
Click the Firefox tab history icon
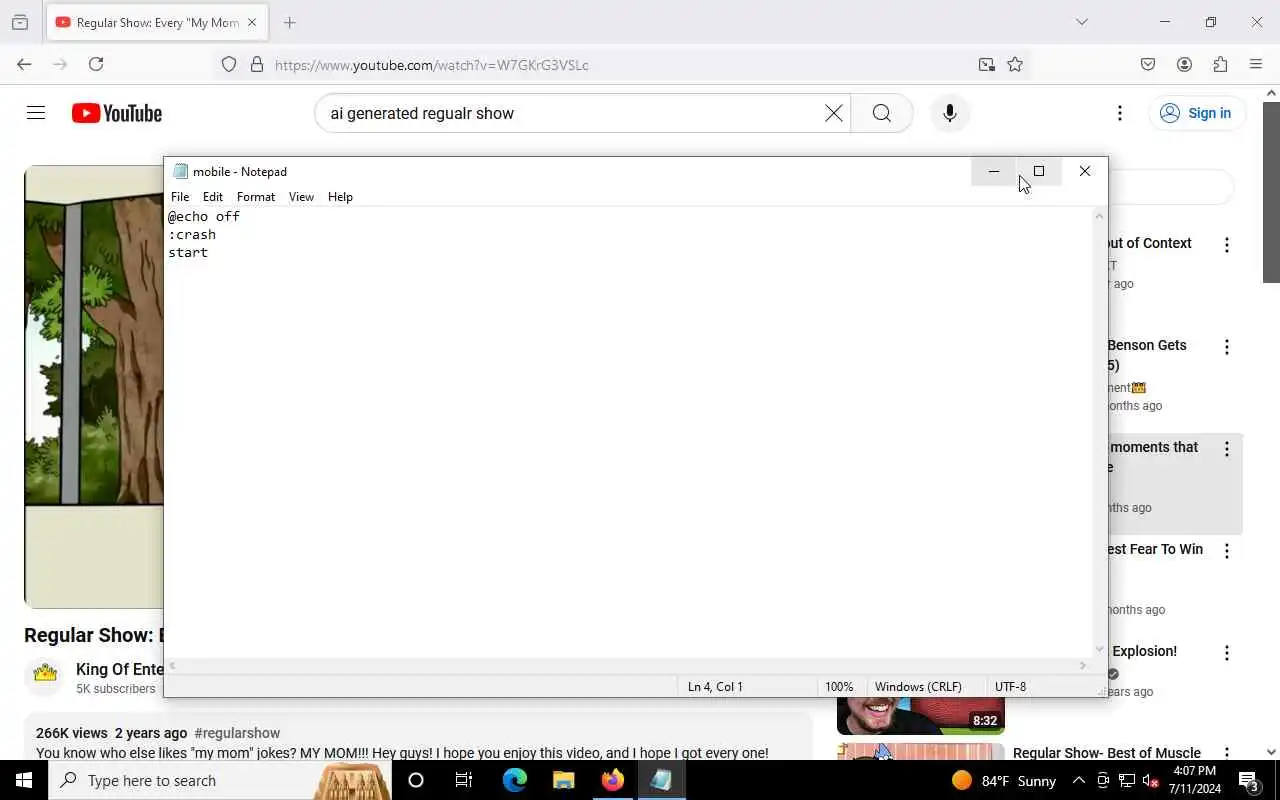click(19, 22)
